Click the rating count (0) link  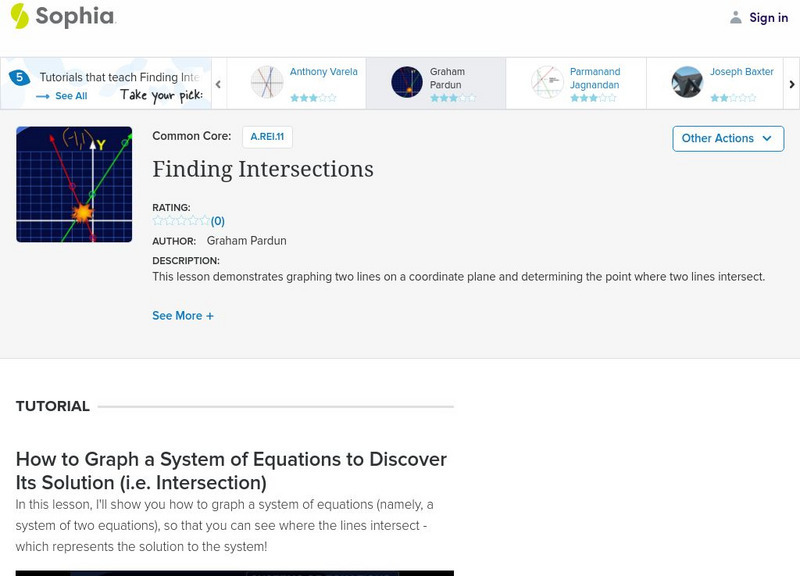pyautogui.click(x=217, y=221)
